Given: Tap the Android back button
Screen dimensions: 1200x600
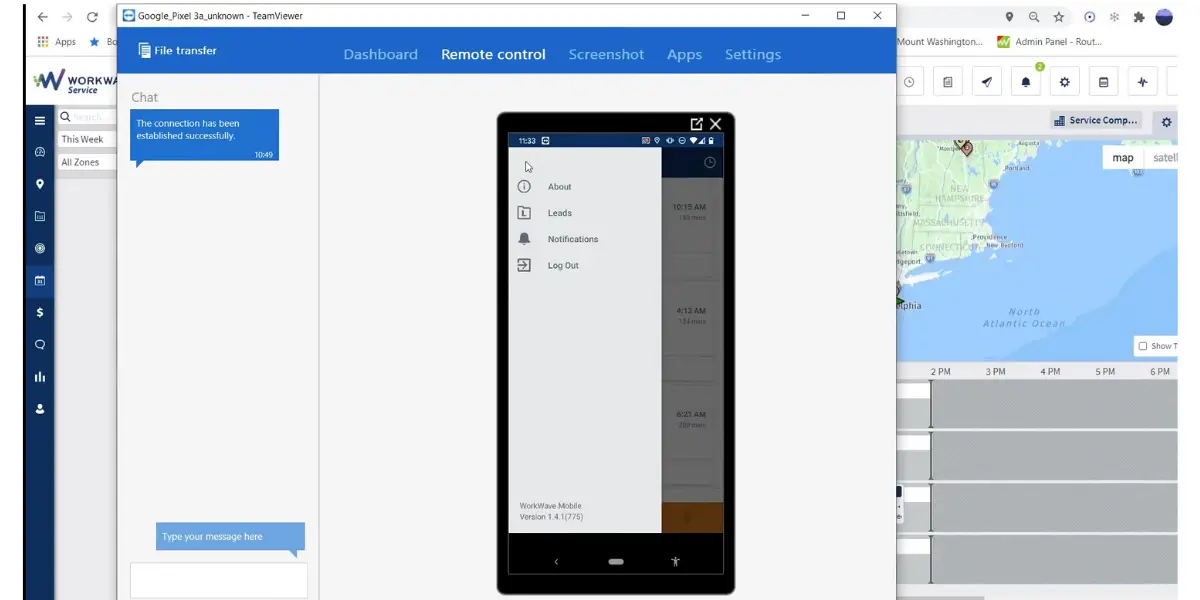Looking at the screenshot, I should [556, 562].
